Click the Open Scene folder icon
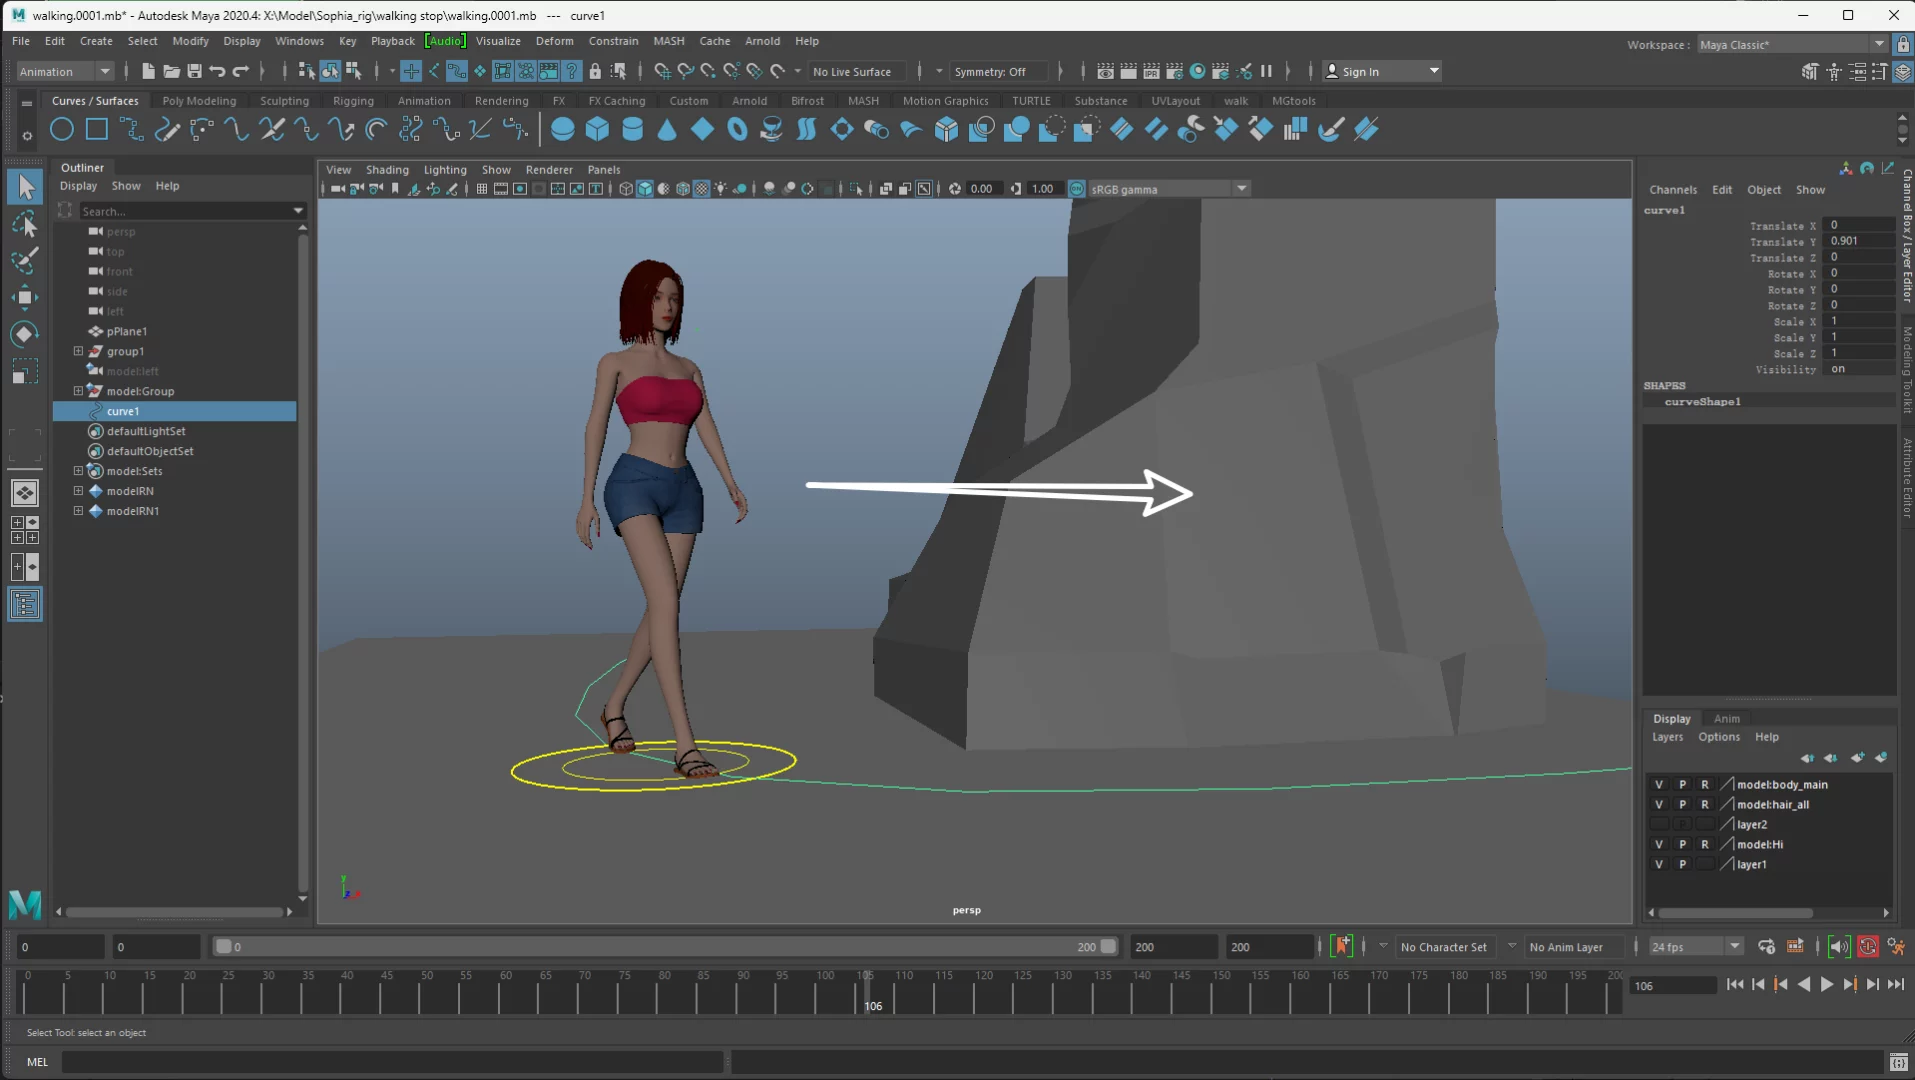The image size is (1915, 1080). click(x=171, y=71)
